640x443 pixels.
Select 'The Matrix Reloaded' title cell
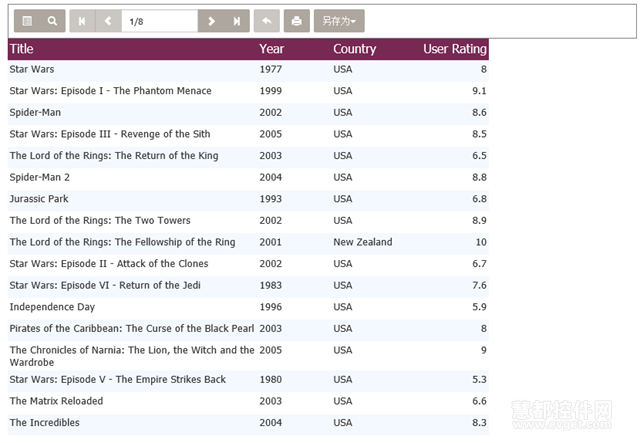pyautogui.click(x=56, y=401)
